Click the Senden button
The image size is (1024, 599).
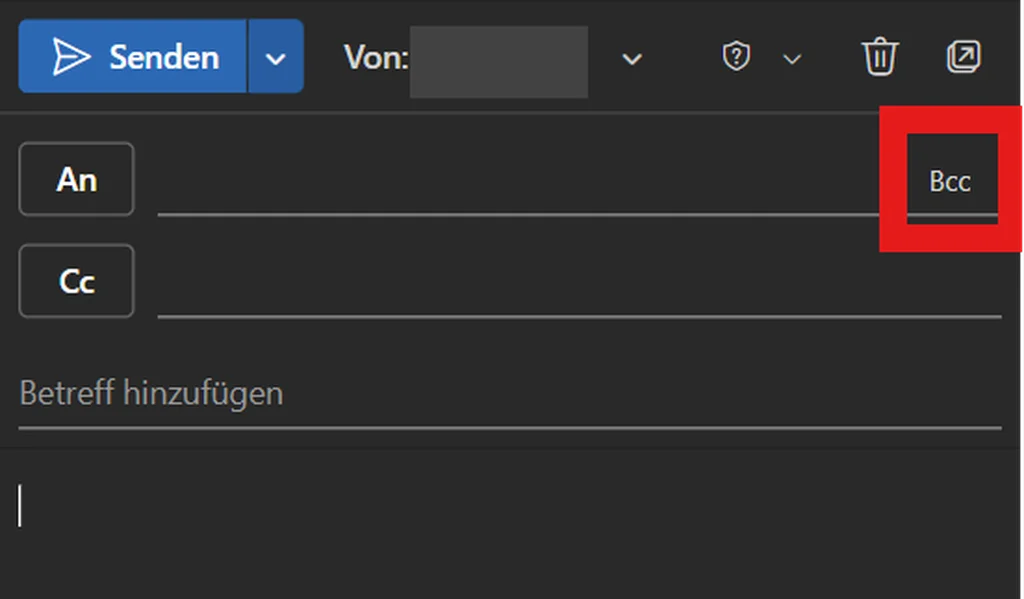133,57
